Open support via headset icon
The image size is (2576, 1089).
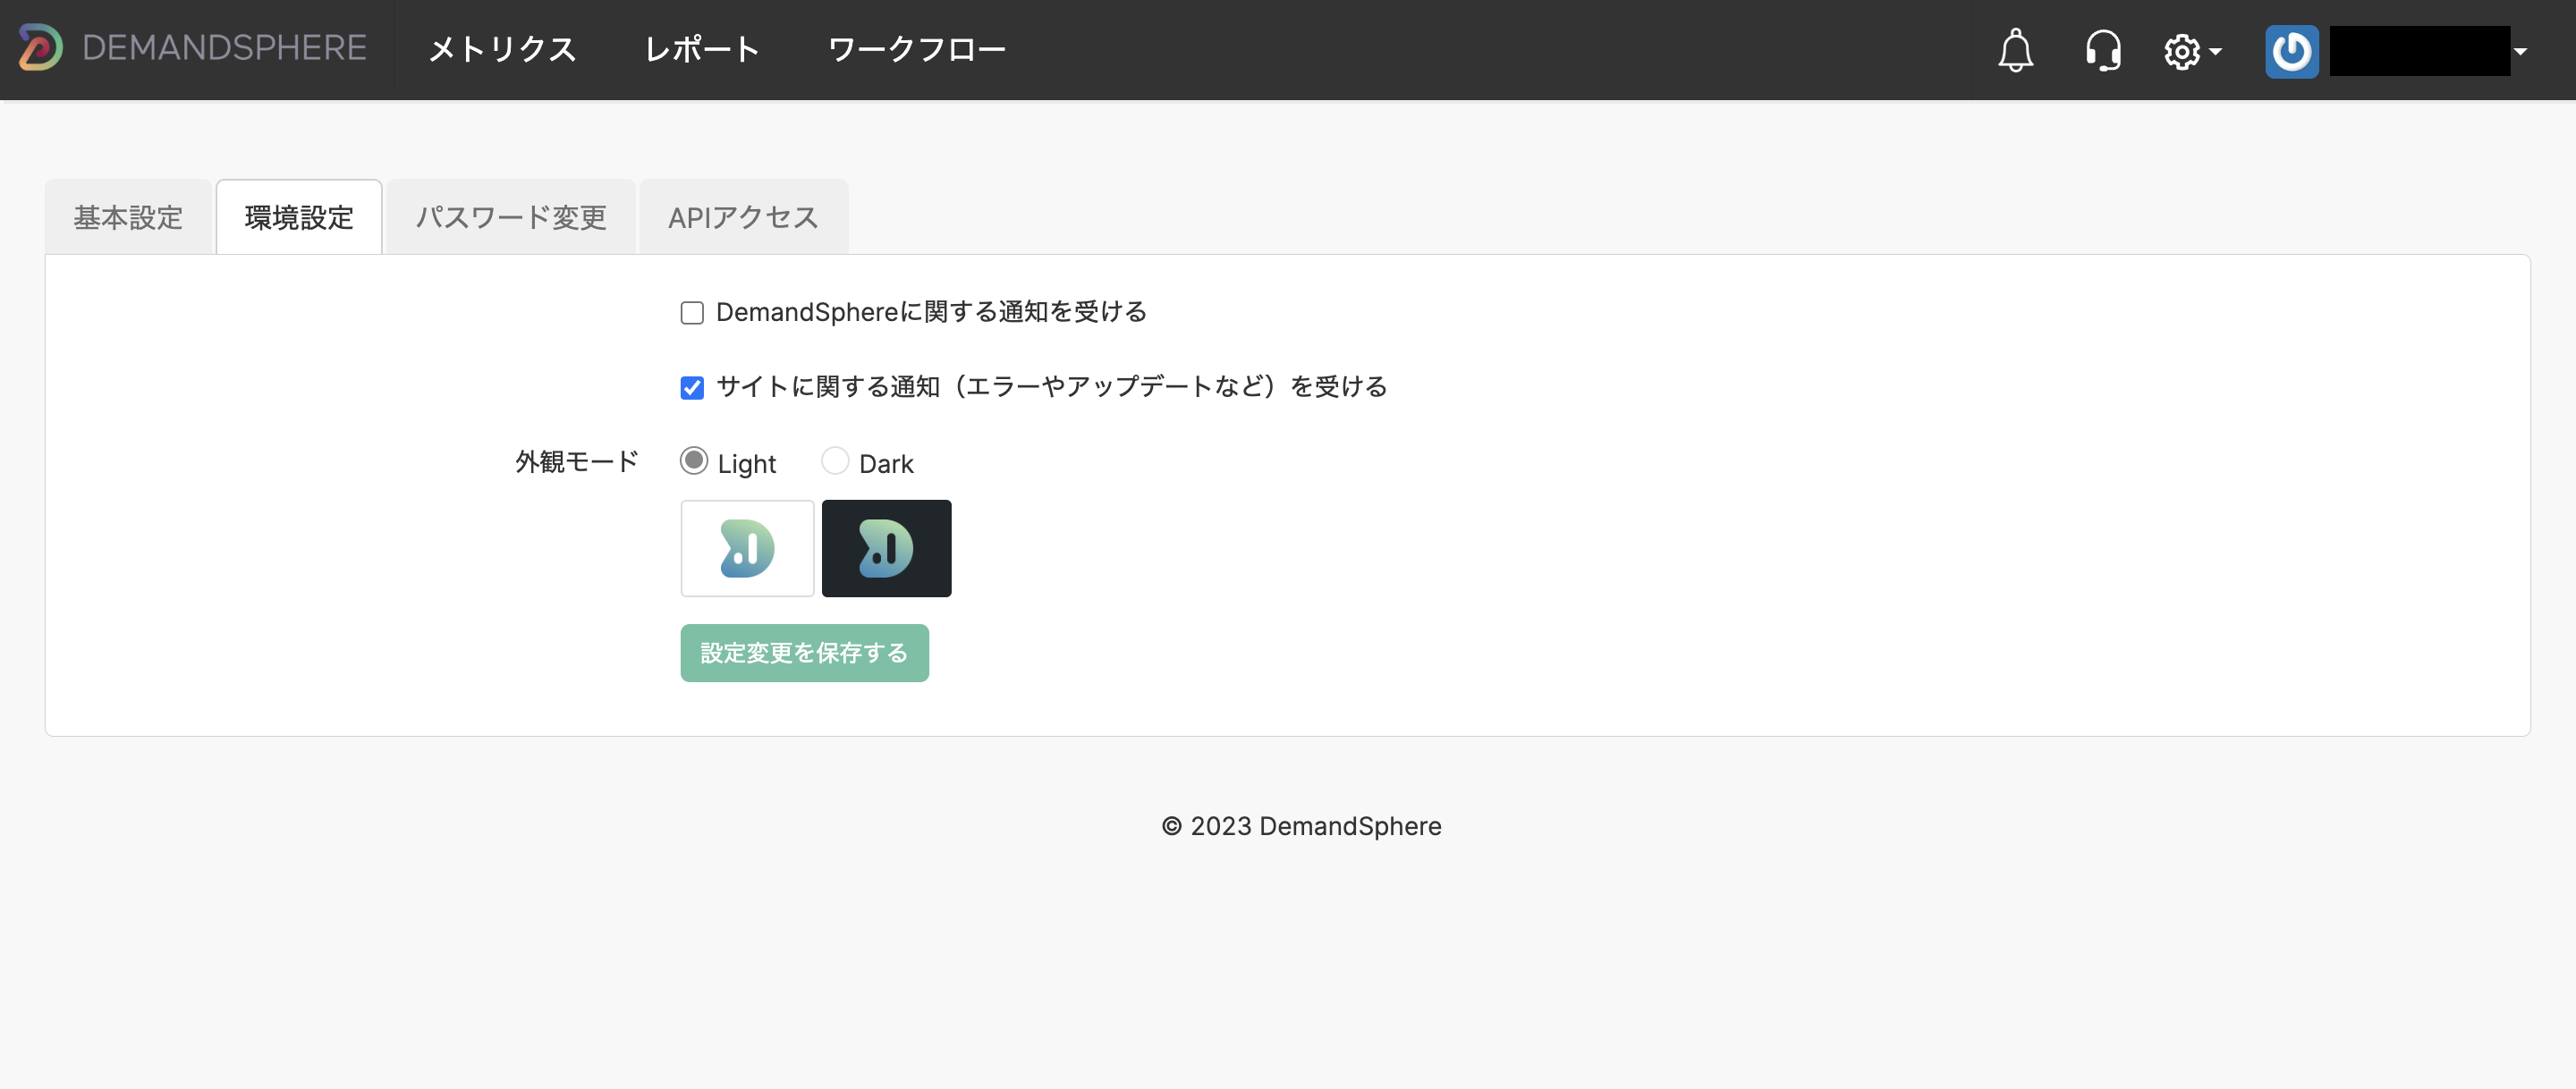2103,50
